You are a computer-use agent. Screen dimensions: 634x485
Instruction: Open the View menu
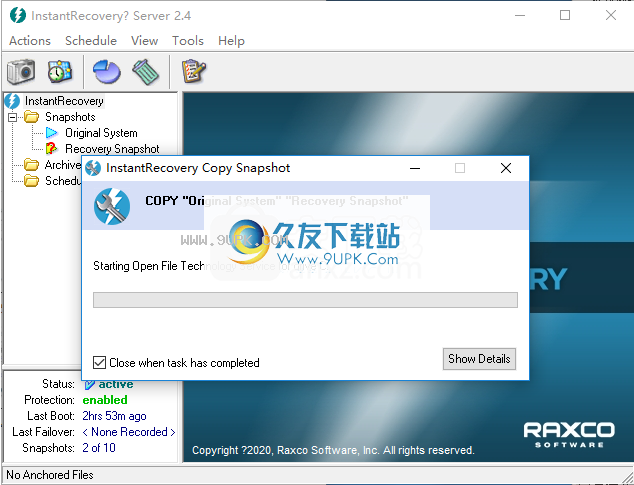tap(144, 41)
